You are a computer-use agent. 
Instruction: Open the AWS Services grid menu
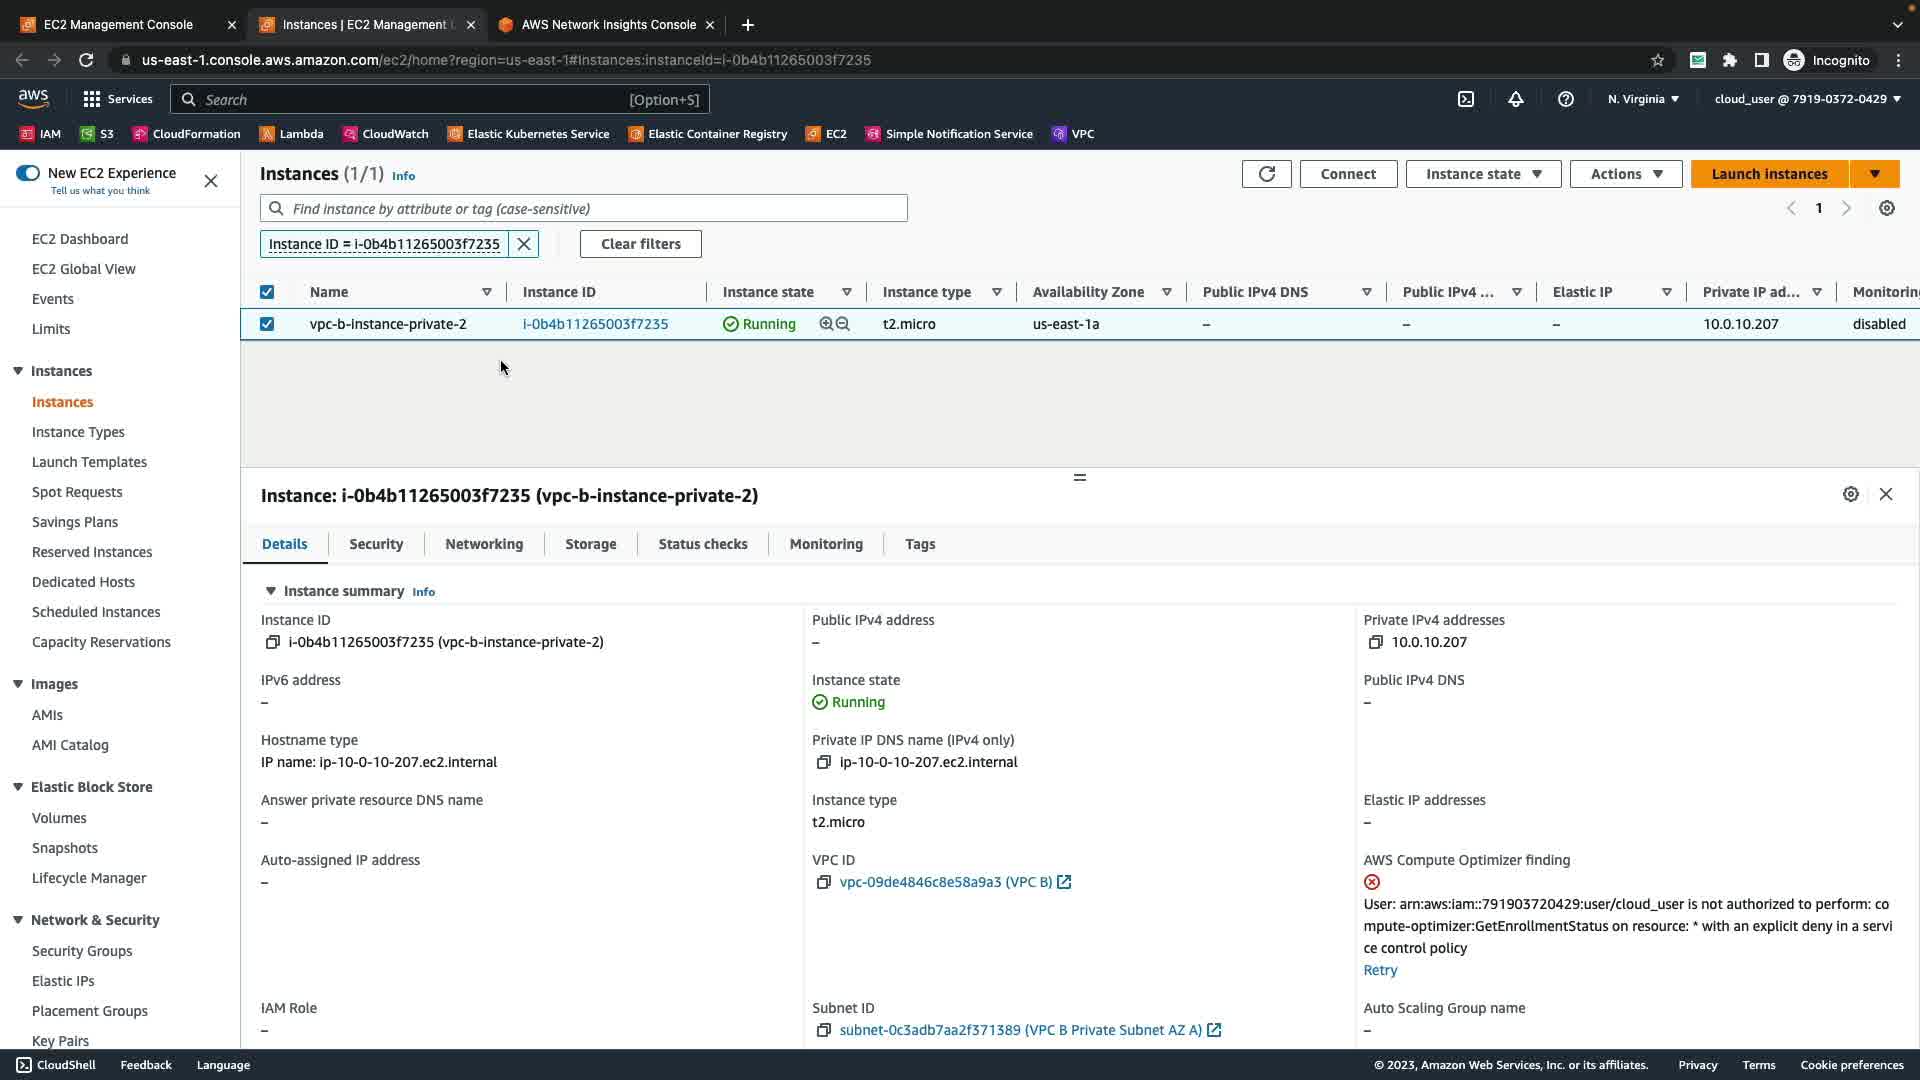pyautogui.click(x=92, y=99)
